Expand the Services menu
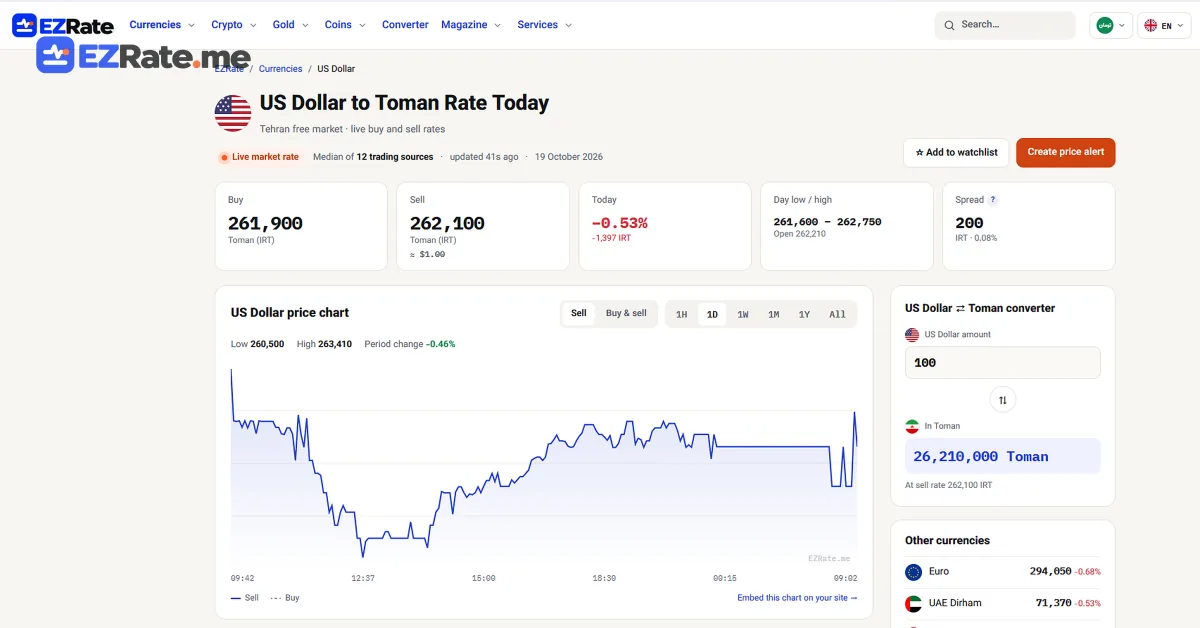 point(545,25)
